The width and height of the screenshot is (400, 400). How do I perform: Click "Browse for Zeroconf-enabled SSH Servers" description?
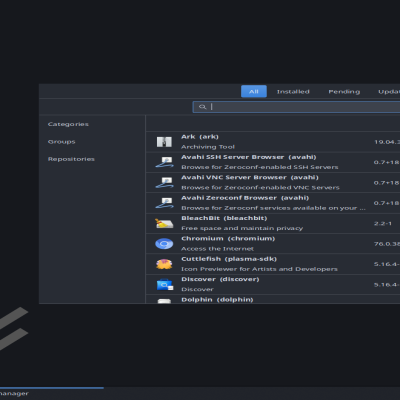[259, 167]
